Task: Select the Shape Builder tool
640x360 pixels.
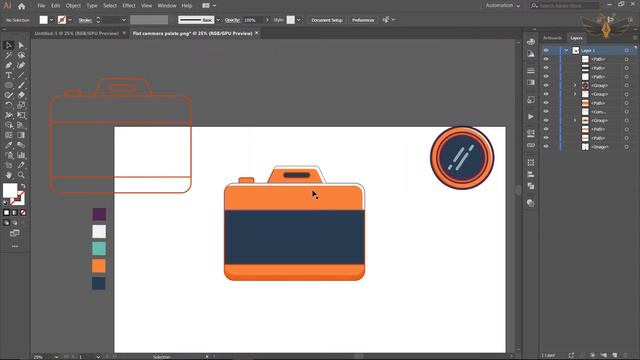Action: coord(9,125)
